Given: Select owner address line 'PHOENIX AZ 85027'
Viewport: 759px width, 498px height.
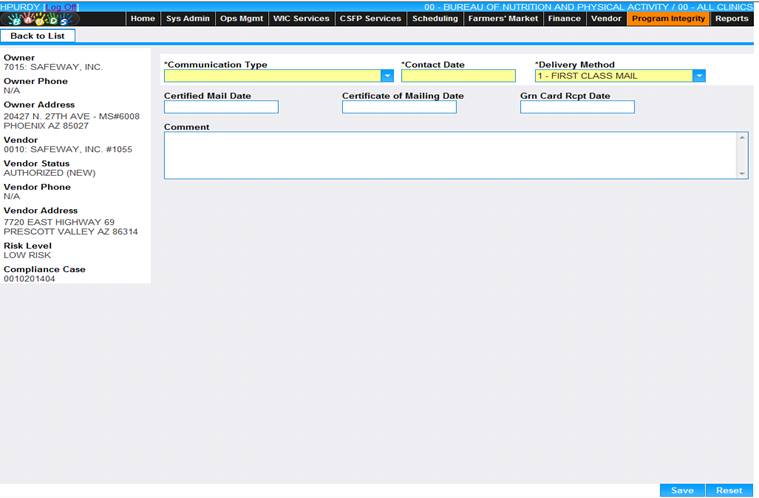Looking at the screenshot, I should click(x=46, y=126).
